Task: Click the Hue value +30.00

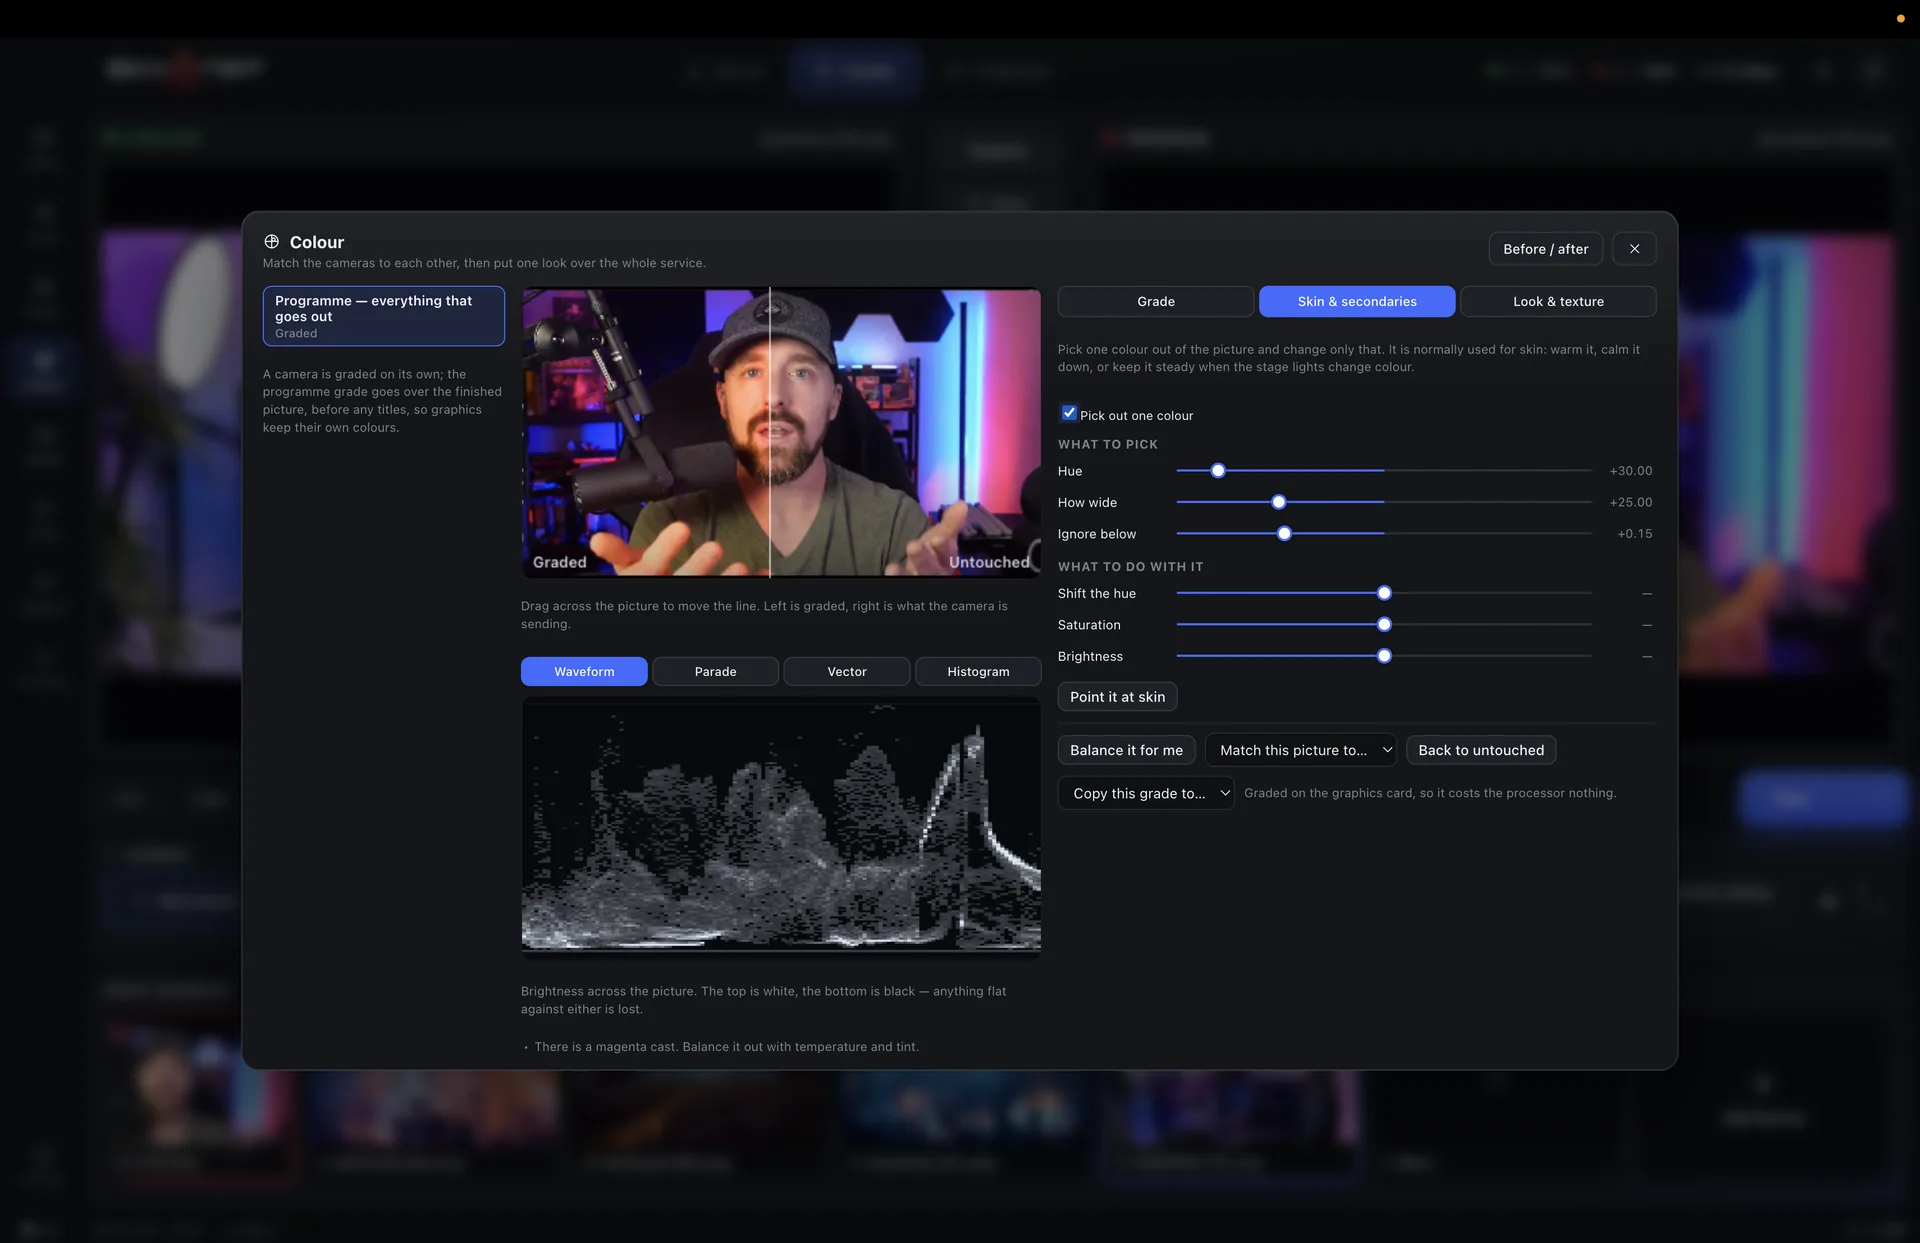Action: click(1630, 471)
